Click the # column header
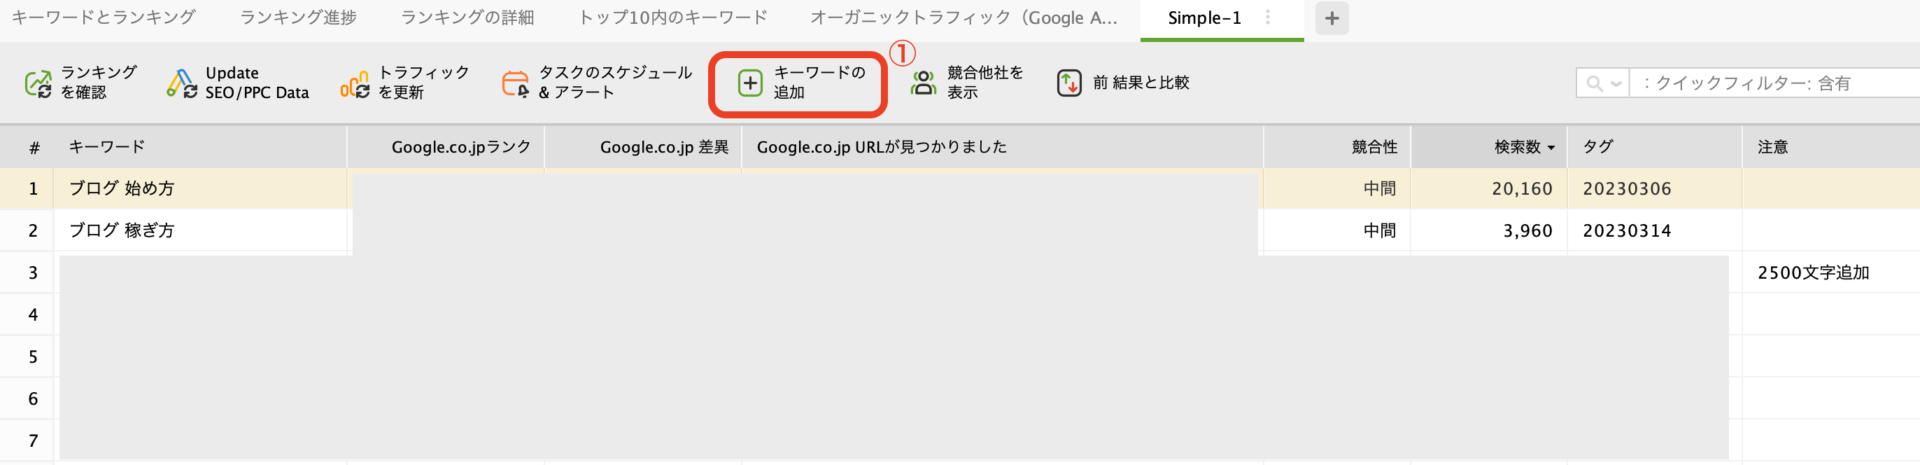The image size is (1920, 465). pos(27,147)
